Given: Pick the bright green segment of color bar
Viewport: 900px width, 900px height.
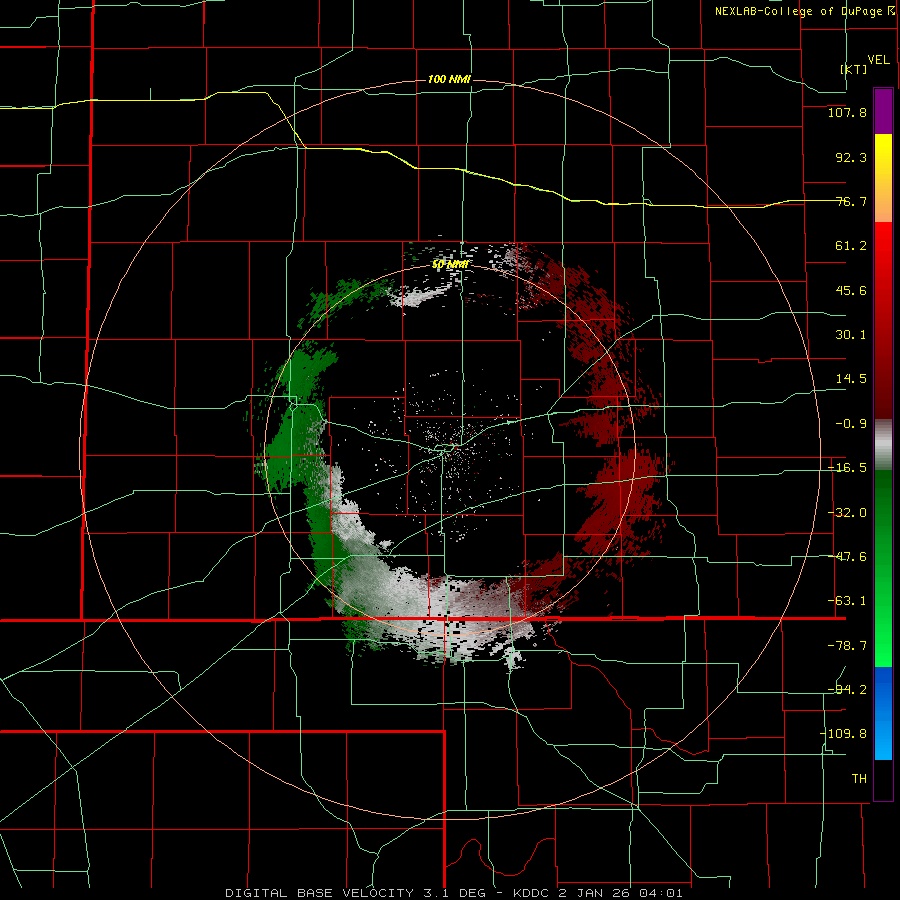Looking at the screenshot, I should click(x=883, y=631).
